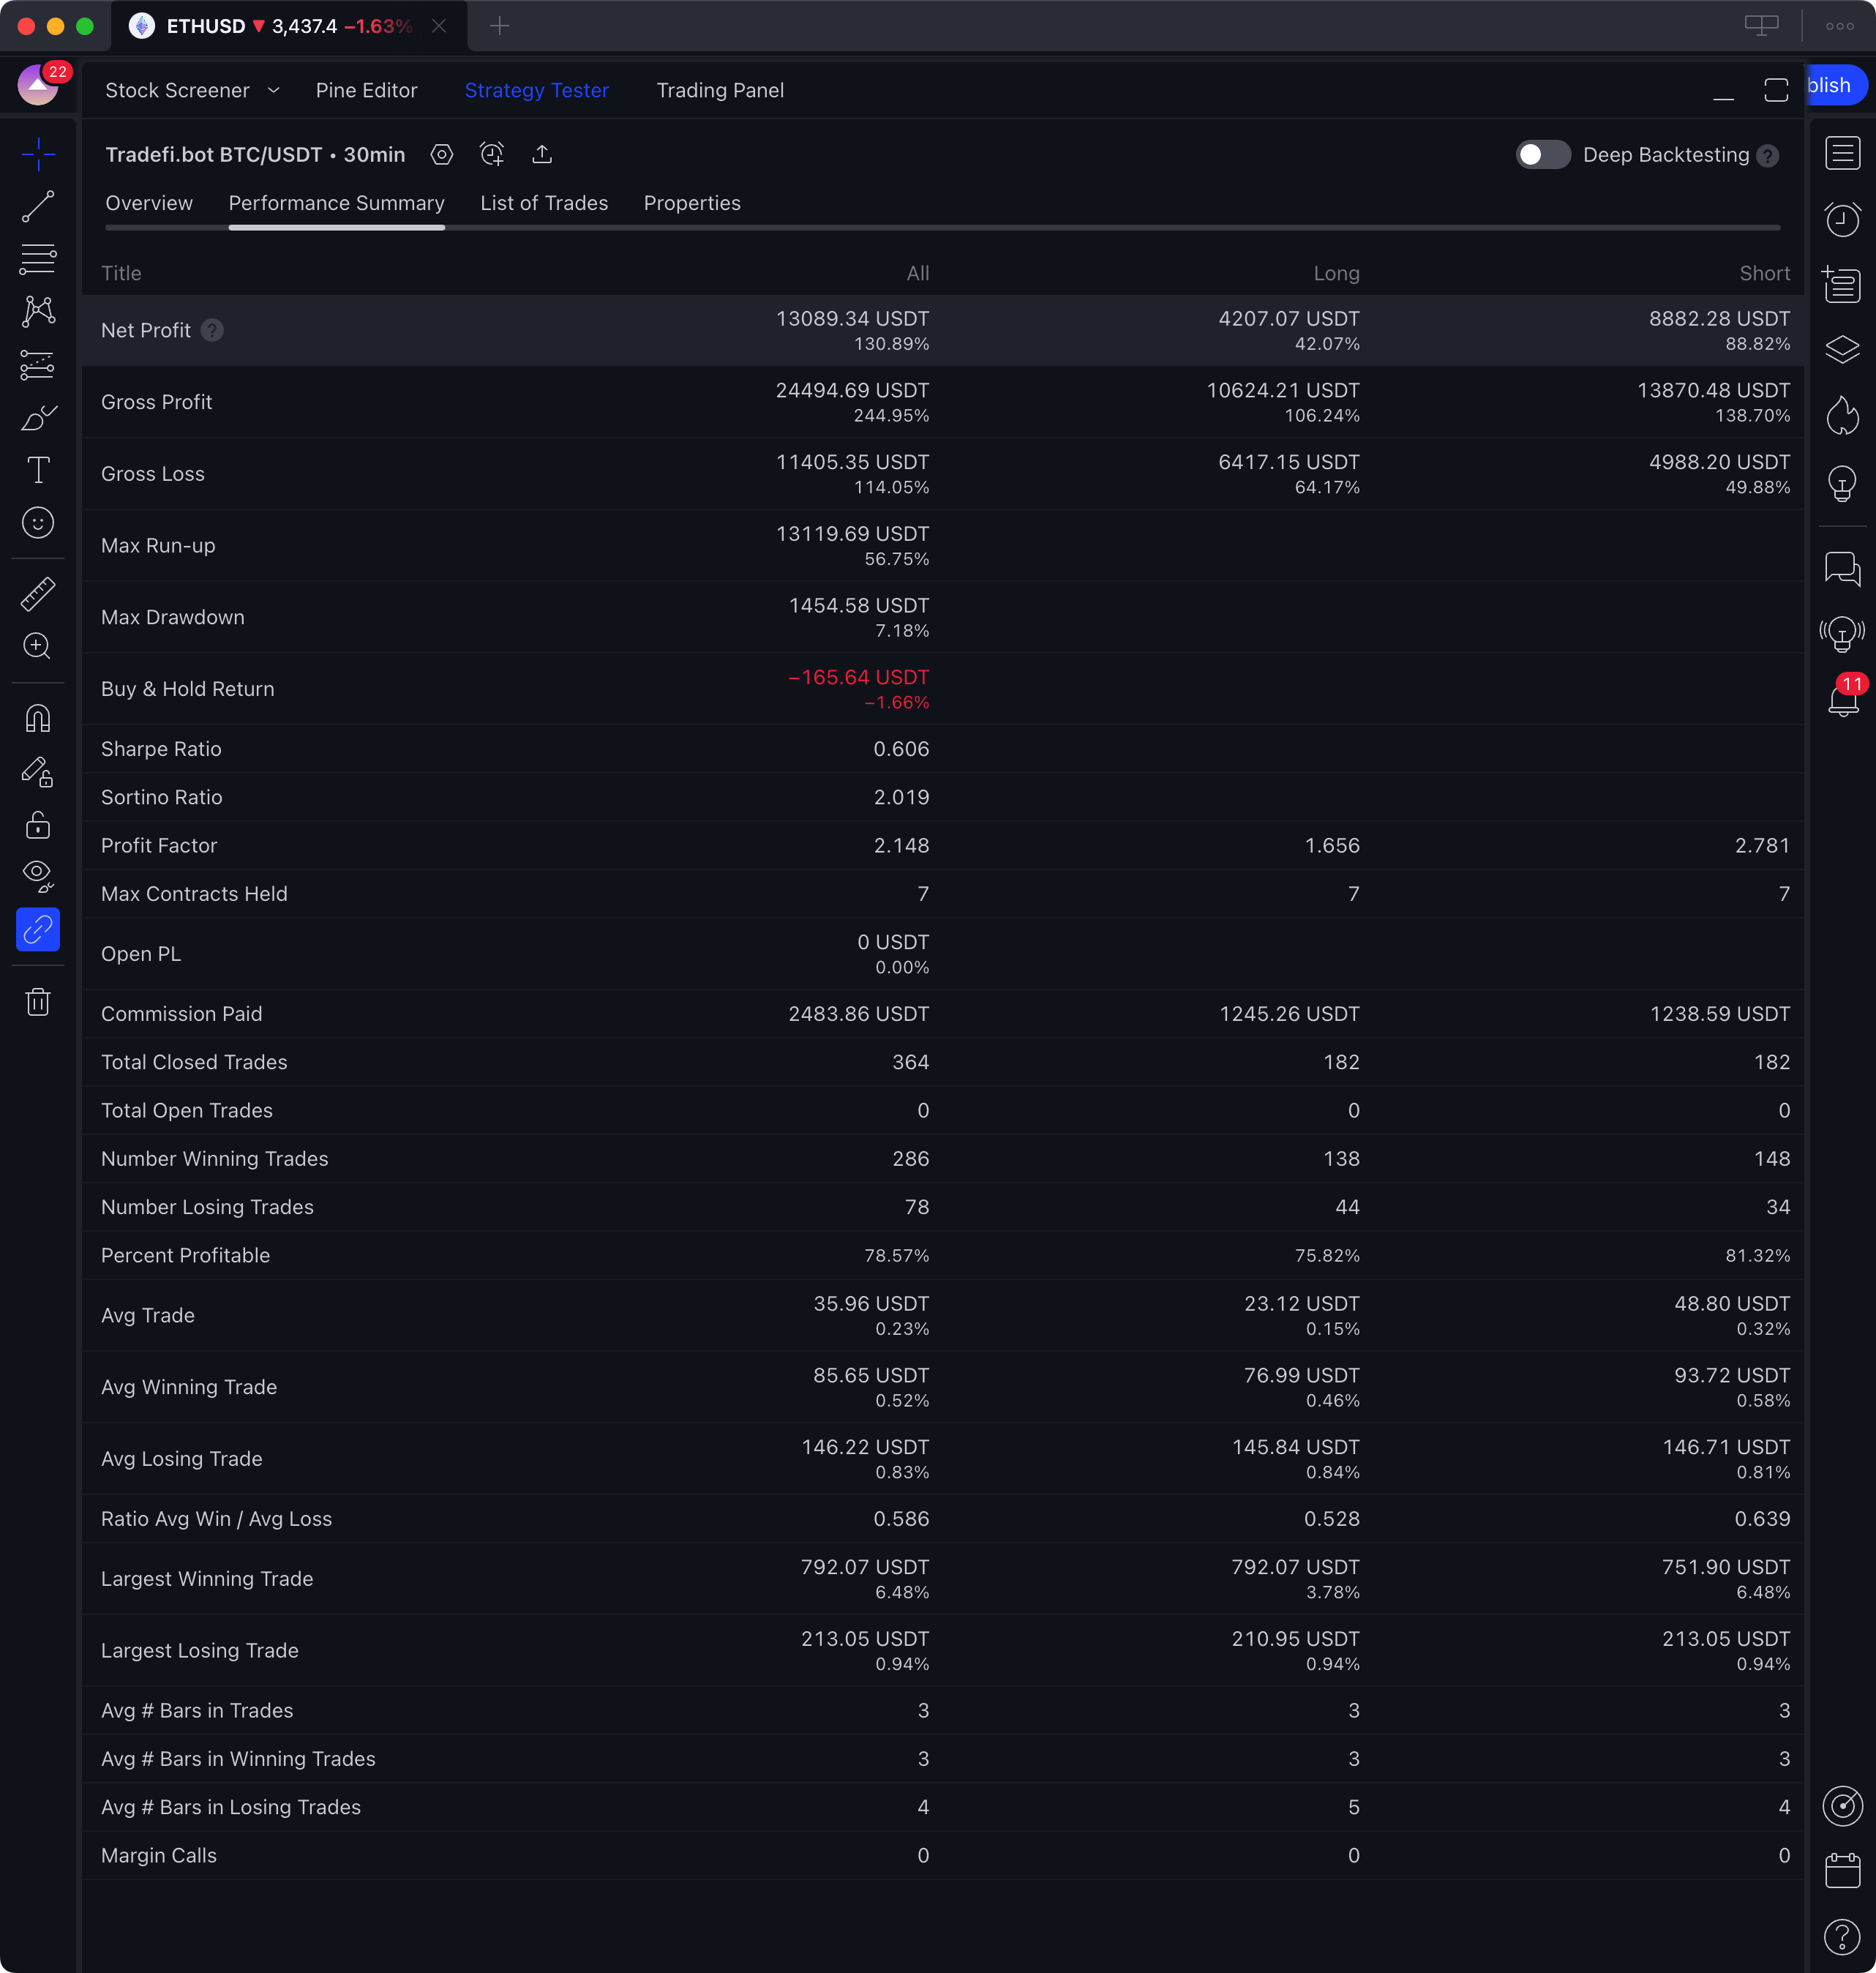Export strategy data with upload icon
This screenshot has height=1973, width=1876.
pos(542,155)
